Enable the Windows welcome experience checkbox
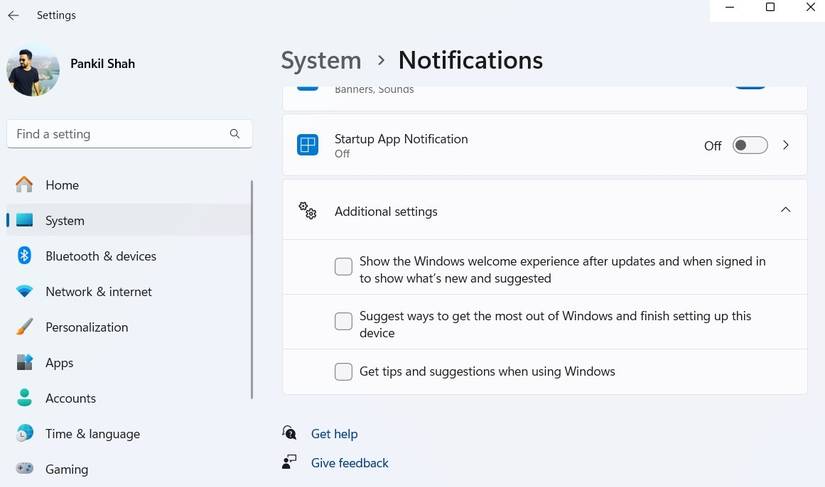The image size is (825, 487). click(343, 267)
